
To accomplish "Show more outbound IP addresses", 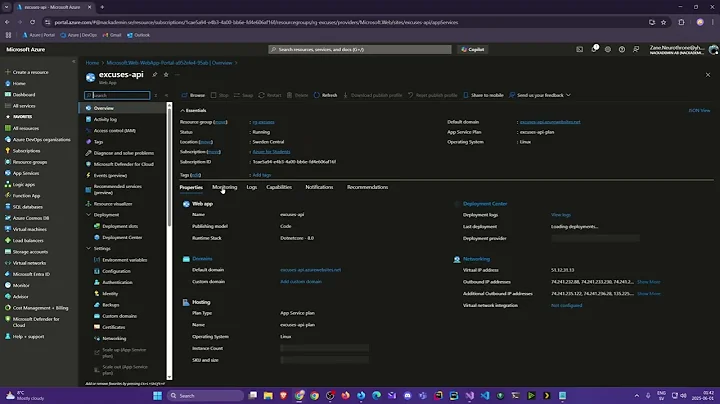I will pyautogui.click(x=648, y=282).
